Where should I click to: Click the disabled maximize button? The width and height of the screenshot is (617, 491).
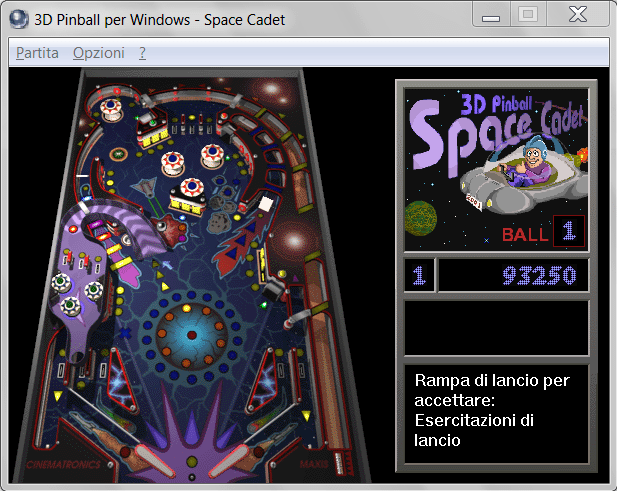click(x=528, y=15)
